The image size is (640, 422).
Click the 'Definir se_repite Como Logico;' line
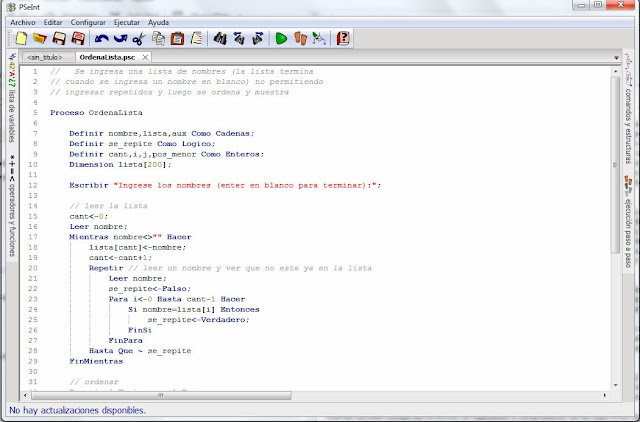[142, 144]
